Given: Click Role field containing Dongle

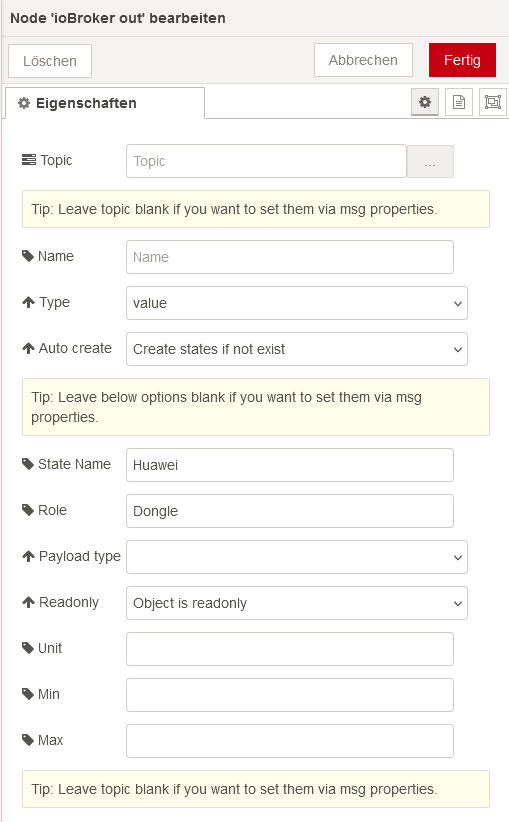Looking at the screenshot, I should tap(290, 511).
